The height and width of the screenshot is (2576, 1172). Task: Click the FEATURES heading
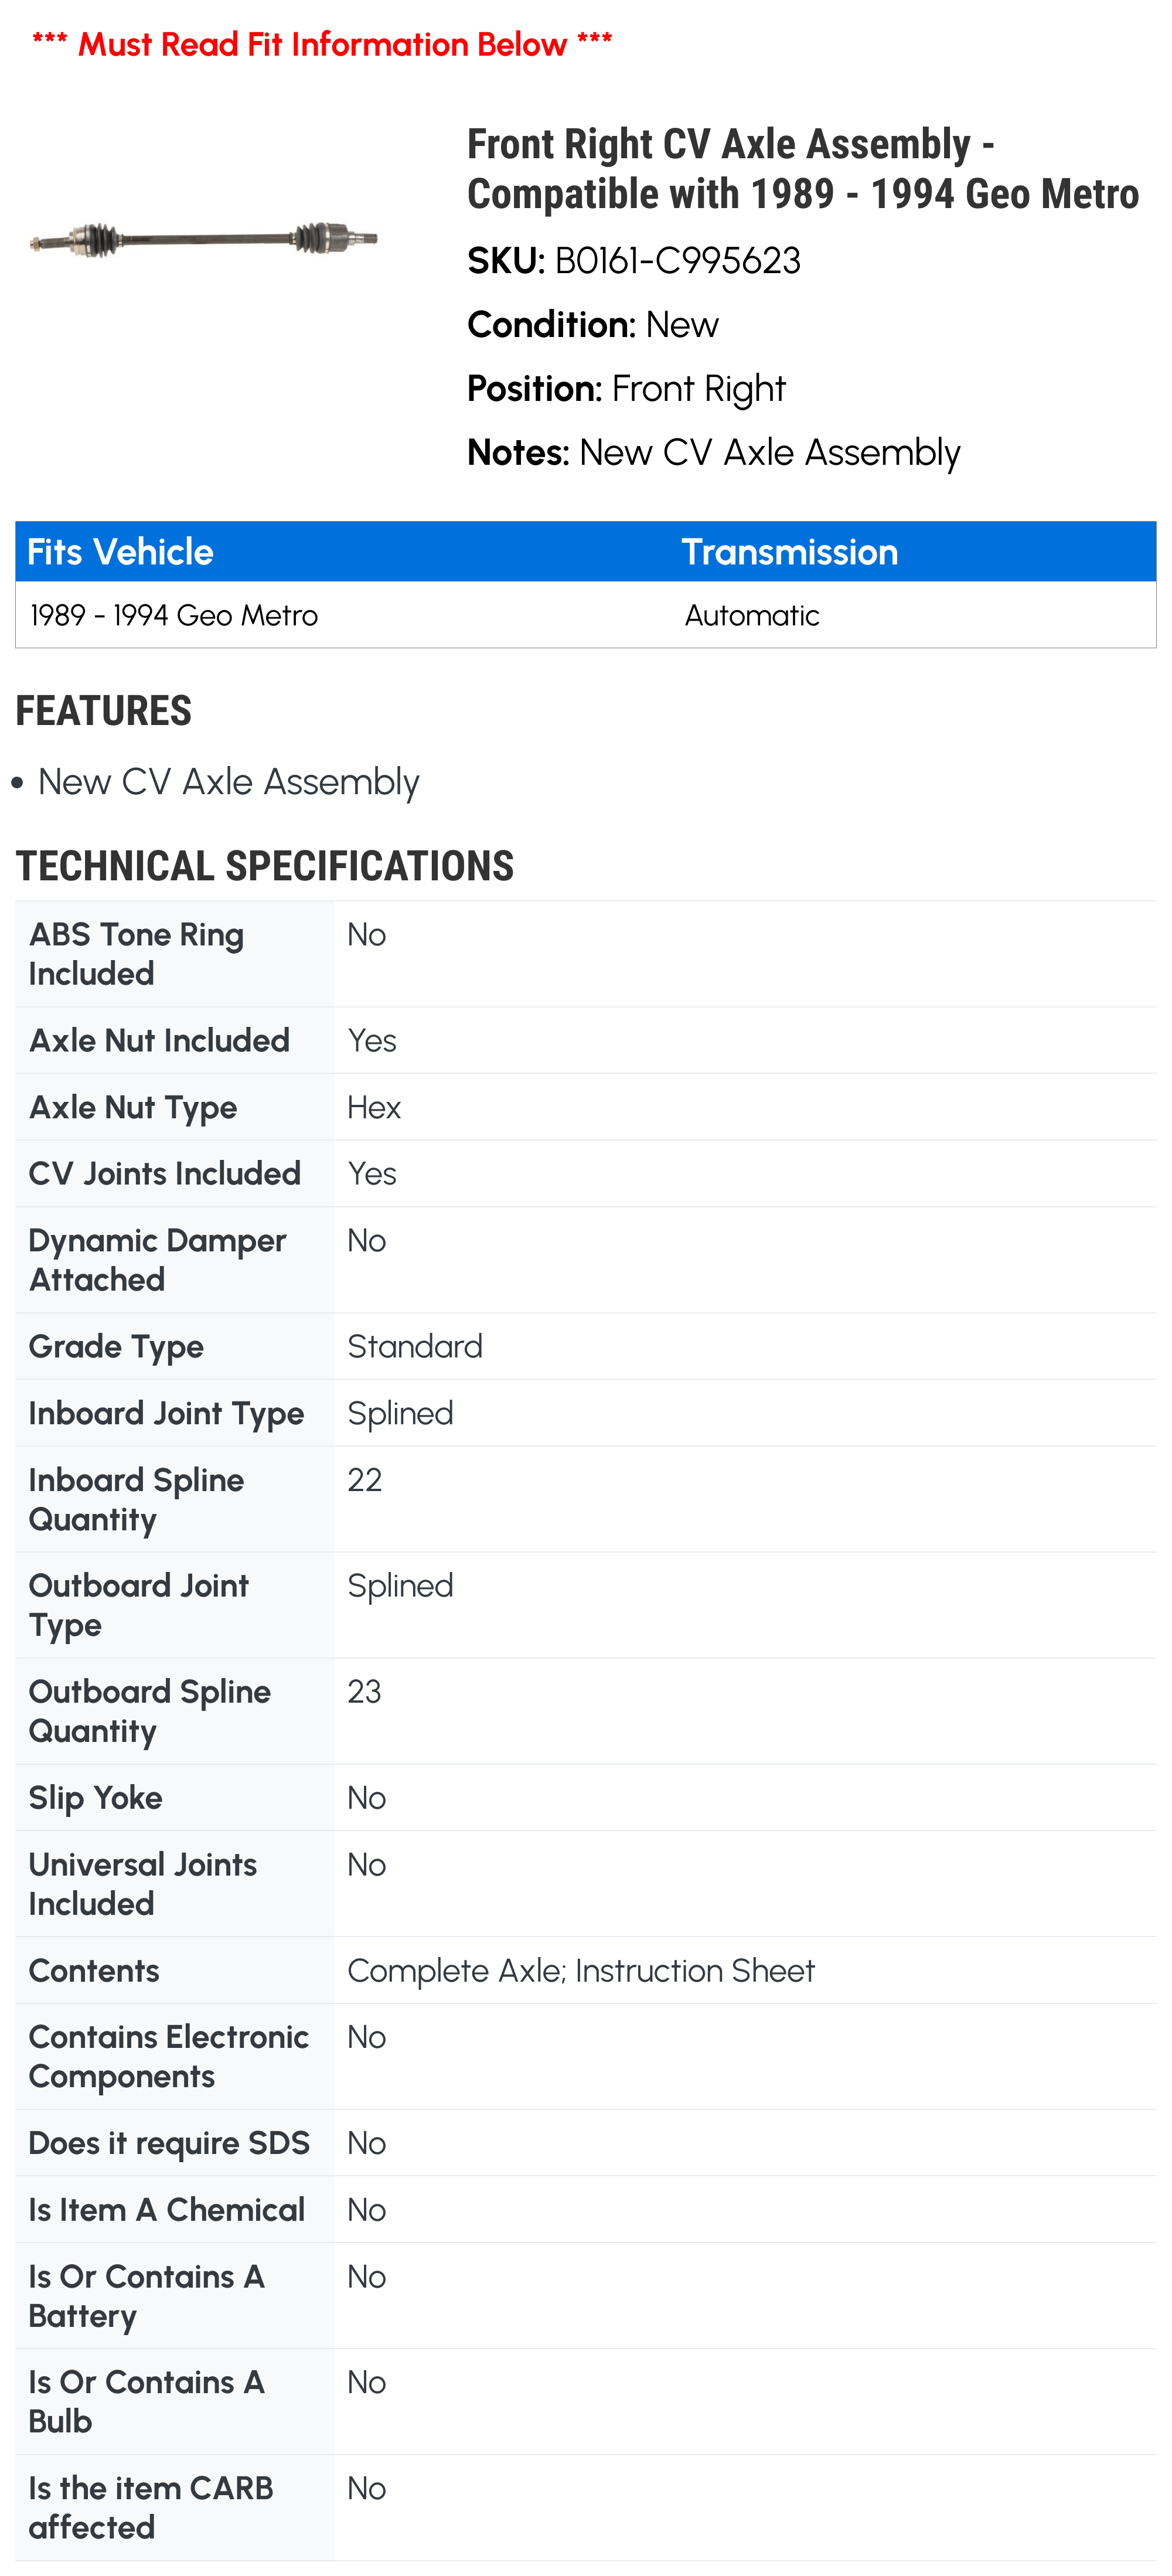(x=103, y=711)
